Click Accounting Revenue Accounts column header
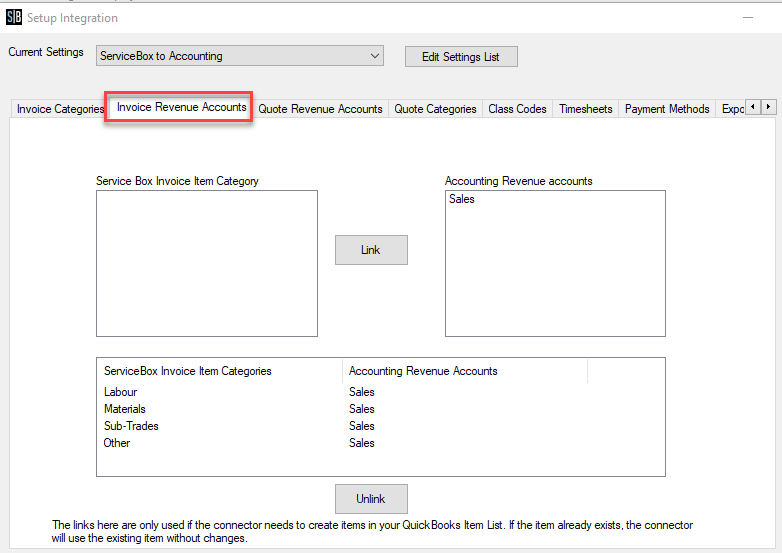 465,371
